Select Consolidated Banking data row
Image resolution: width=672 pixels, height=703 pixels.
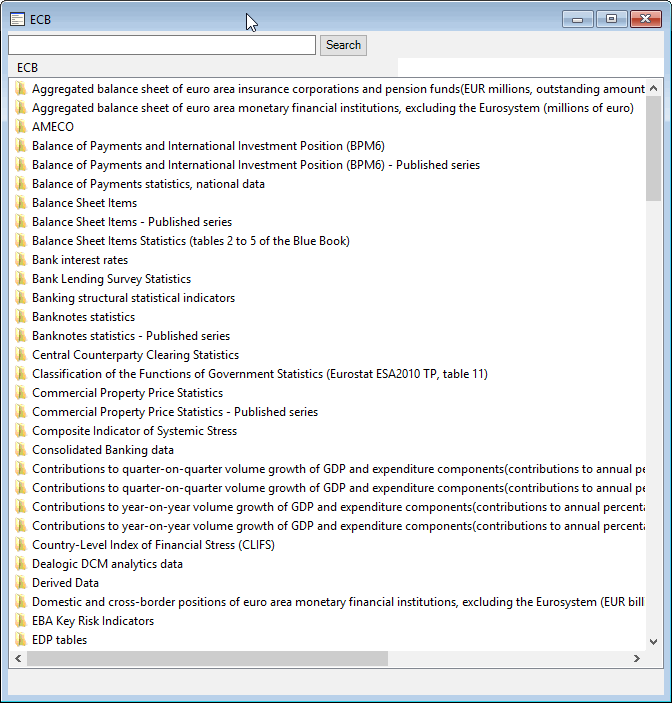(103, 450)
